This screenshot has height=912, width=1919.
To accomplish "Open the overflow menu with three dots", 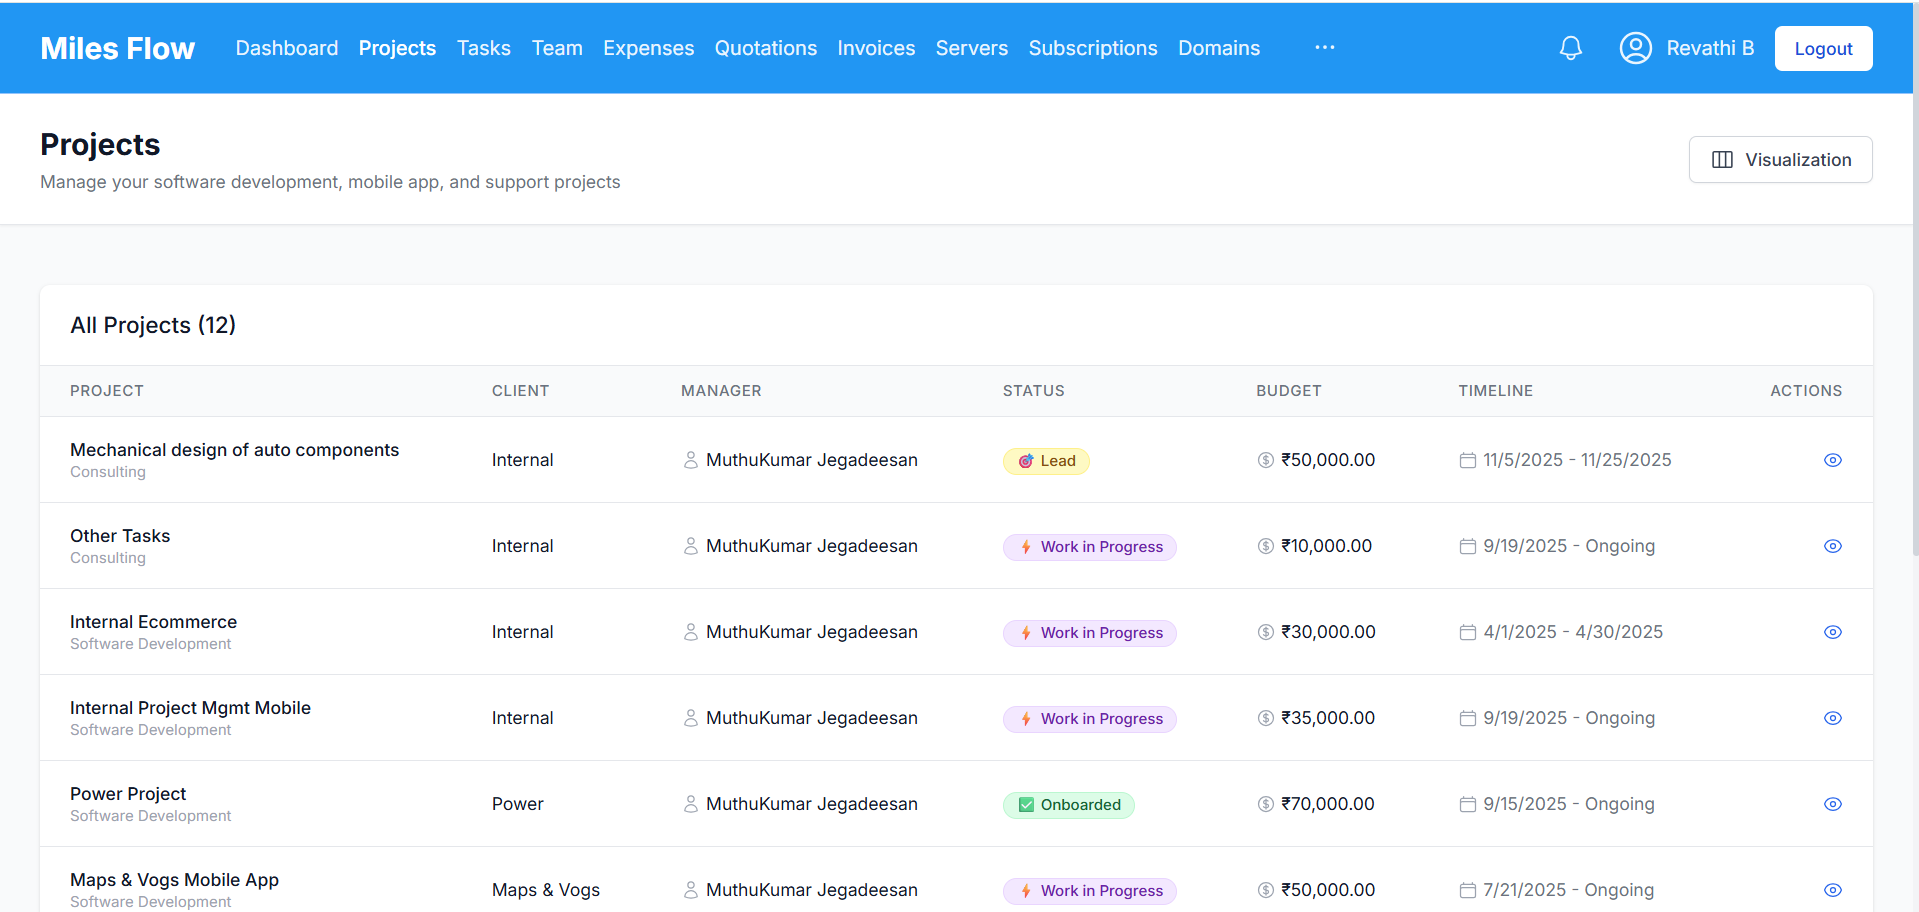I will tap(1324, 47).
